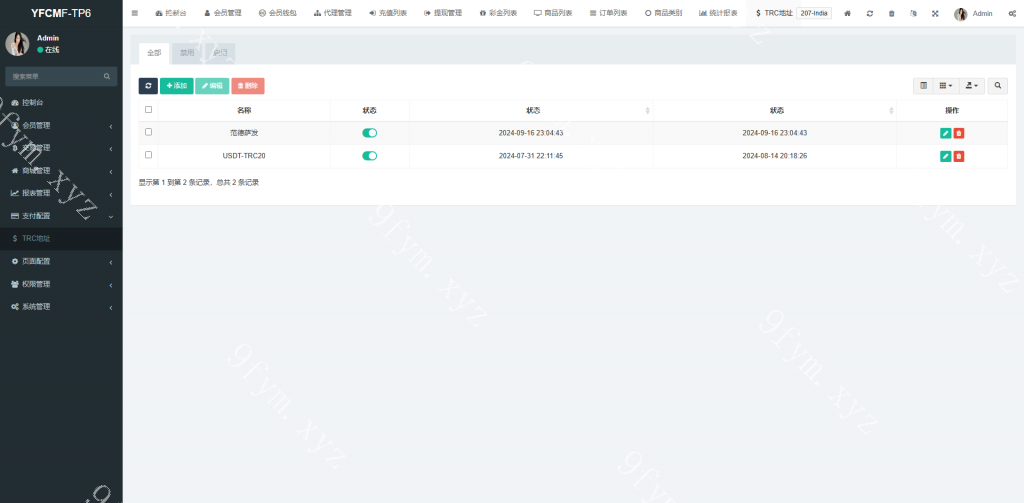The height and width of the screenshot is (503, 1024).
Task: Click the YFCMF-TP6 logo title
Action: click(61, 13)
